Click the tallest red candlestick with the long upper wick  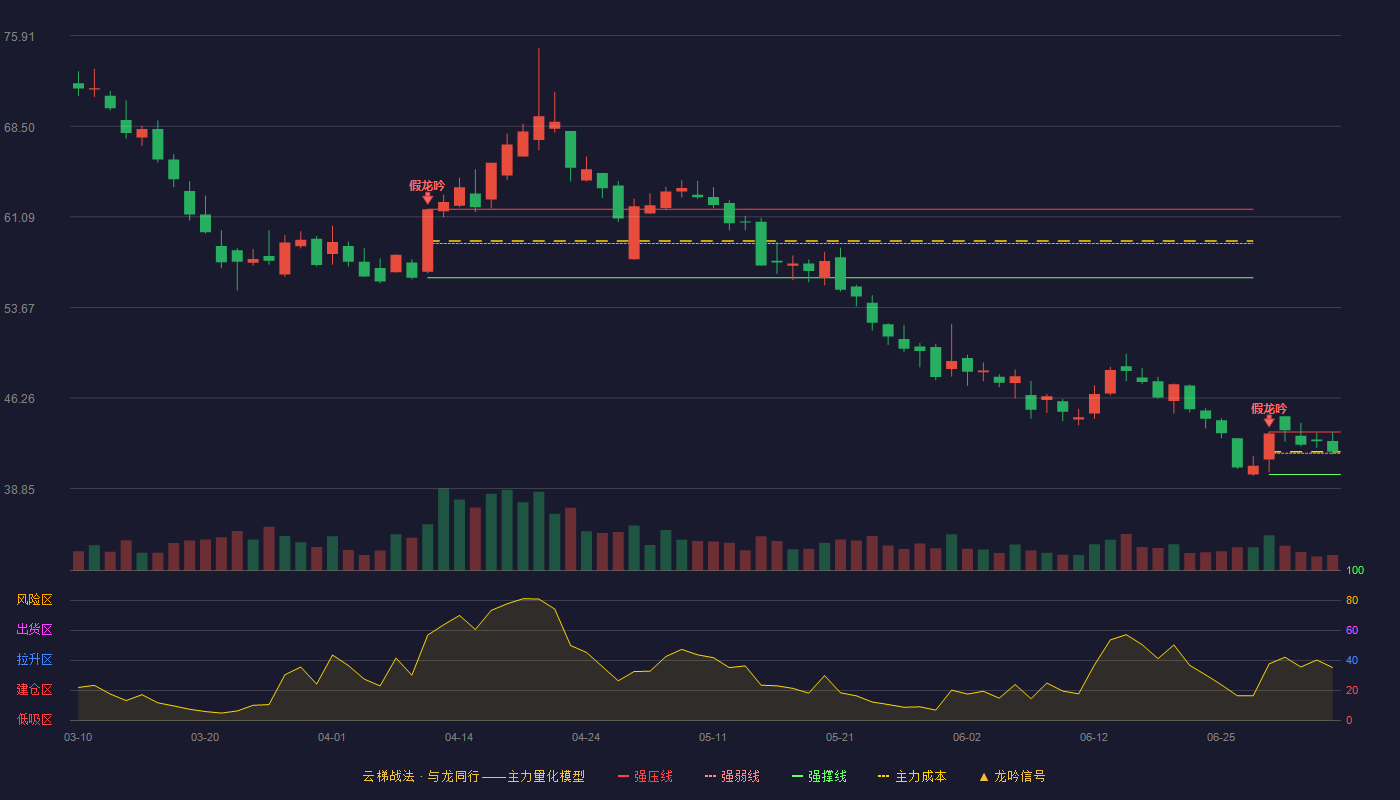[x=538, y=127]
